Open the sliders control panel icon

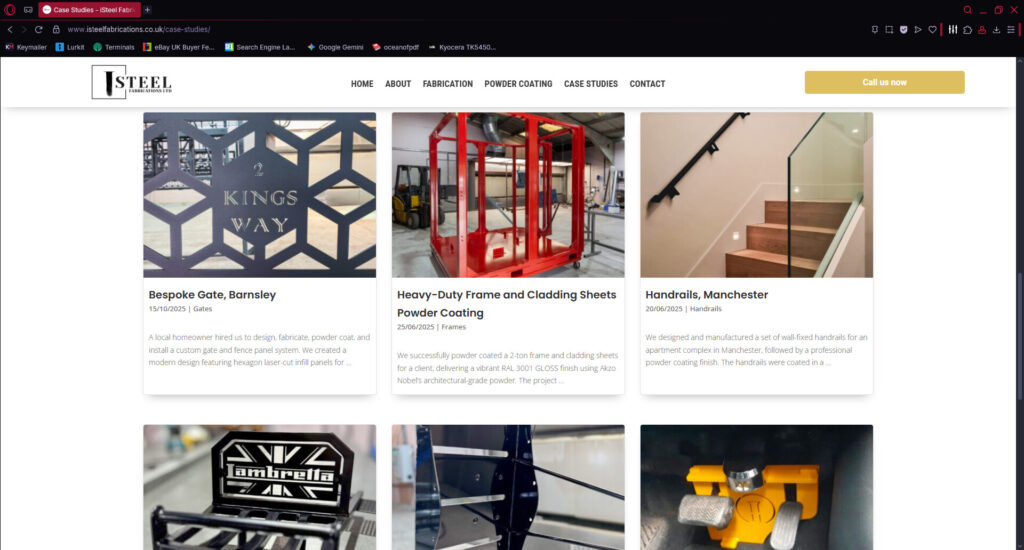click(x=953, y=29)
